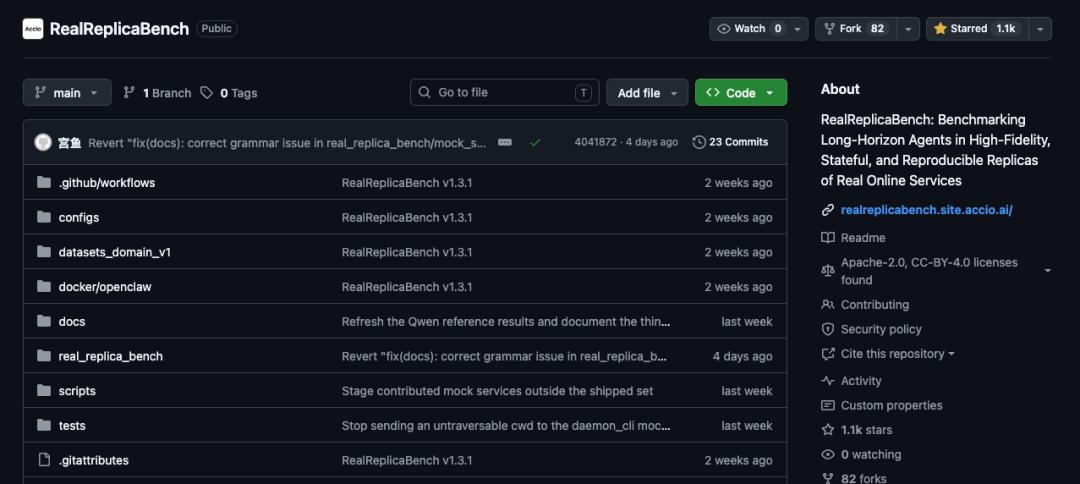Visit realreplicabench.site.accio.ai website link
1080x484 pixels.
pyautogui.click(x=926, y=210)
